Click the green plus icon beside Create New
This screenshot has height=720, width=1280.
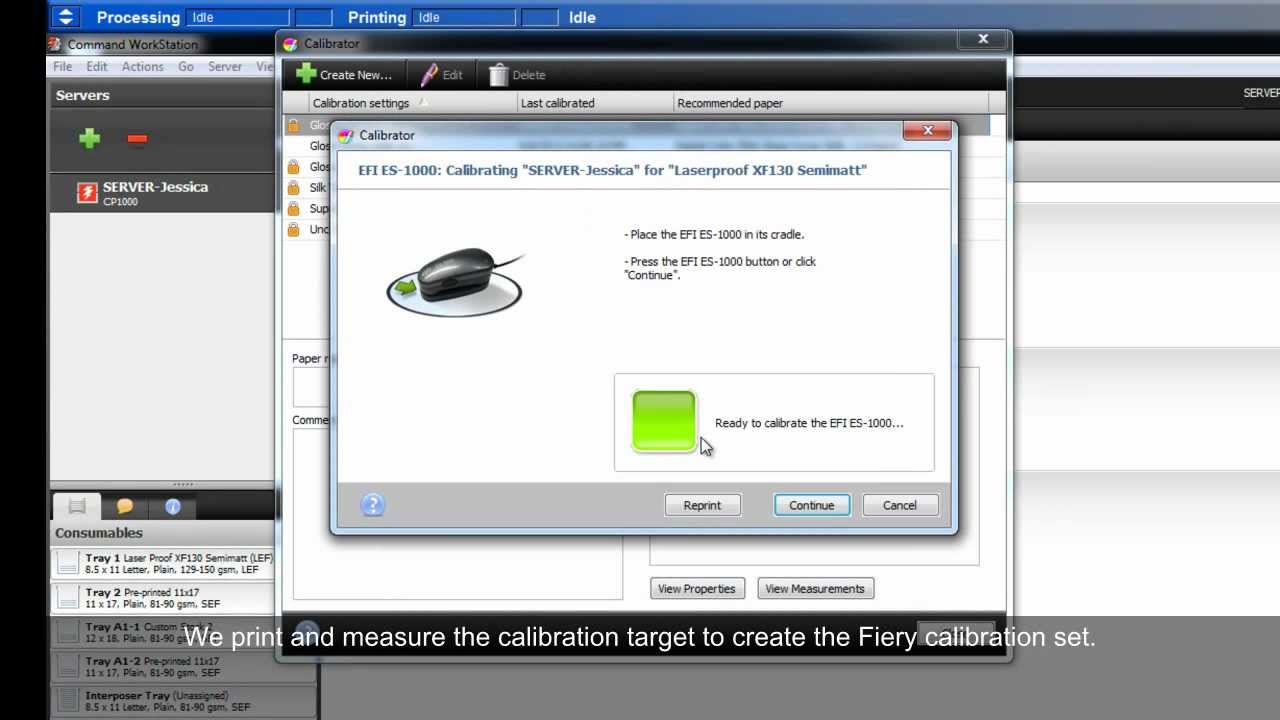click(x=306, y=74)
